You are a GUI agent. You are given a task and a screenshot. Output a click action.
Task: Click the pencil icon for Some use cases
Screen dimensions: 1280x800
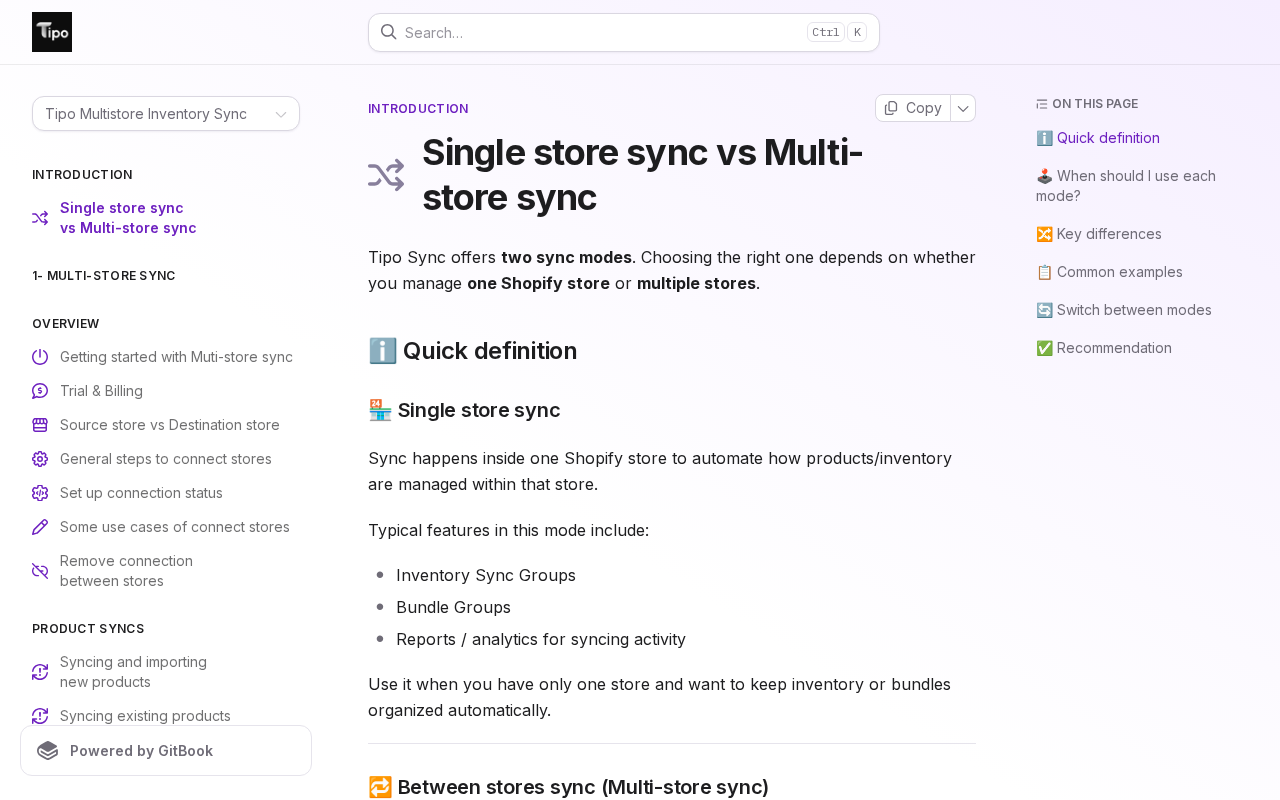[40, 527]
